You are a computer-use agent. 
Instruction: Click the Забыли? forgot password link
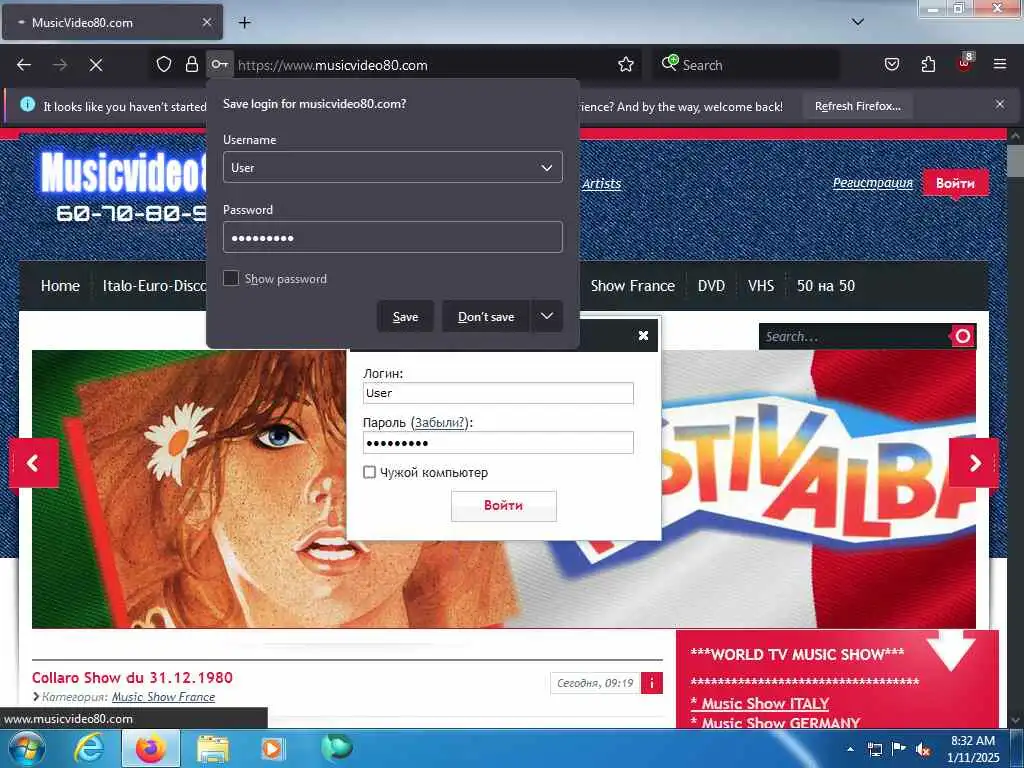pos(440,423)
